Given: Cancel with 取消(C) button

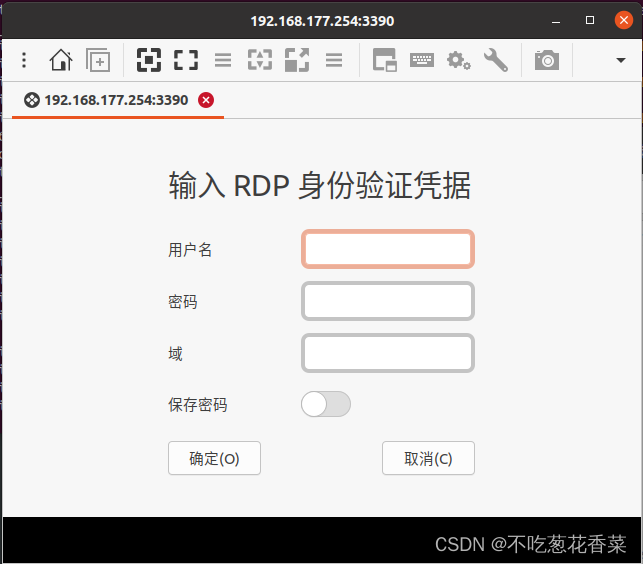Looking at the screenshot, I should point(428,458).
